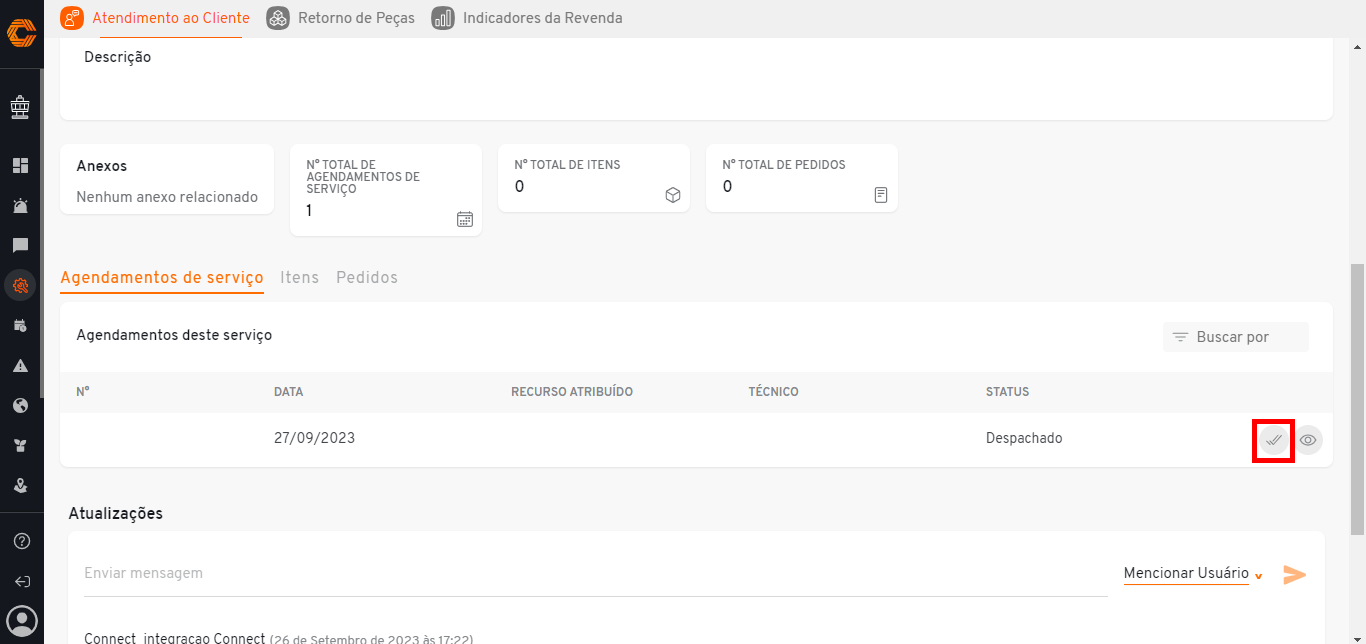The width and height of the screenshot is (1366, 644).
Task: Open the alarm siren sidebar icon
Action: coord(20,206)
